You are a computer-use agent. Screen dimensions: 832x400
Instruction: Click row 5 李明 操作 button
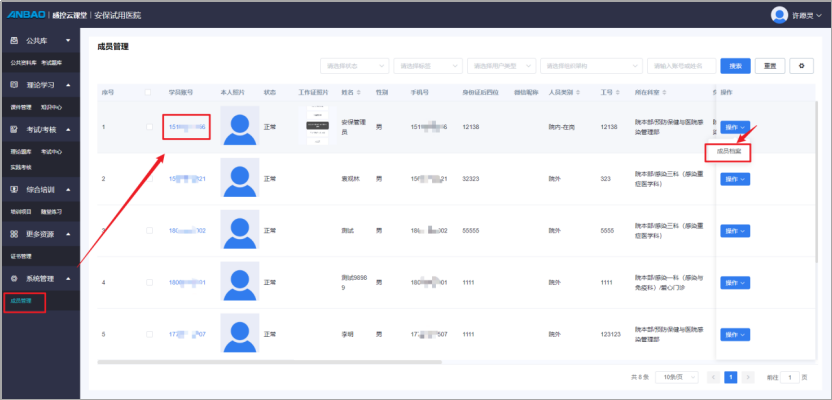[735, 335]
